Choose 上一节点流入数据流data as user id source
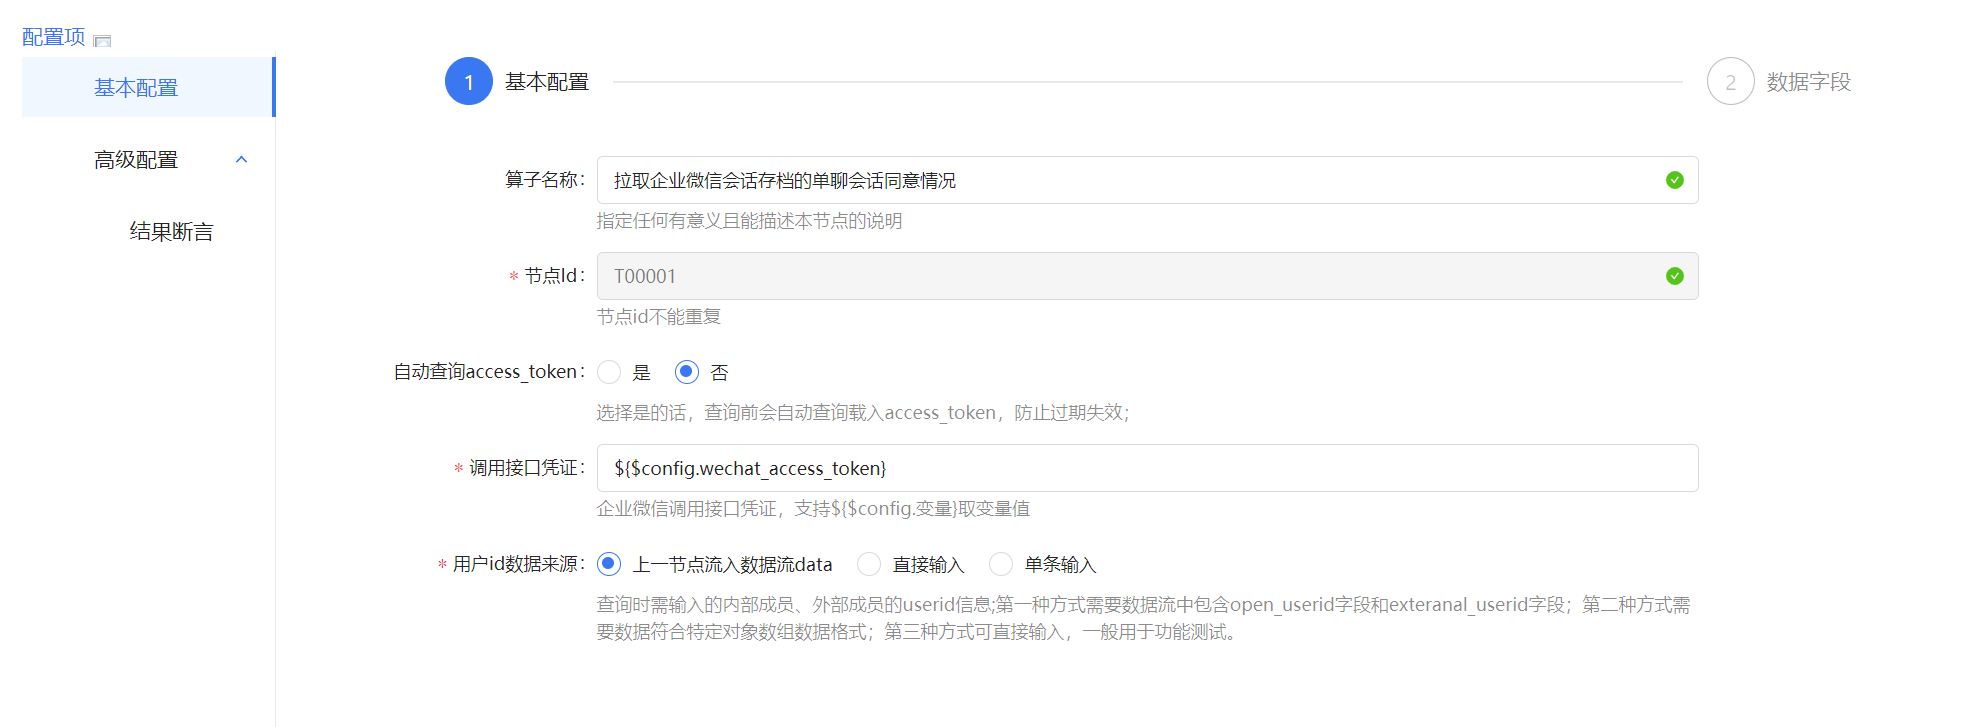This screenshot has height=727, width=1988. tap(609, 564)
